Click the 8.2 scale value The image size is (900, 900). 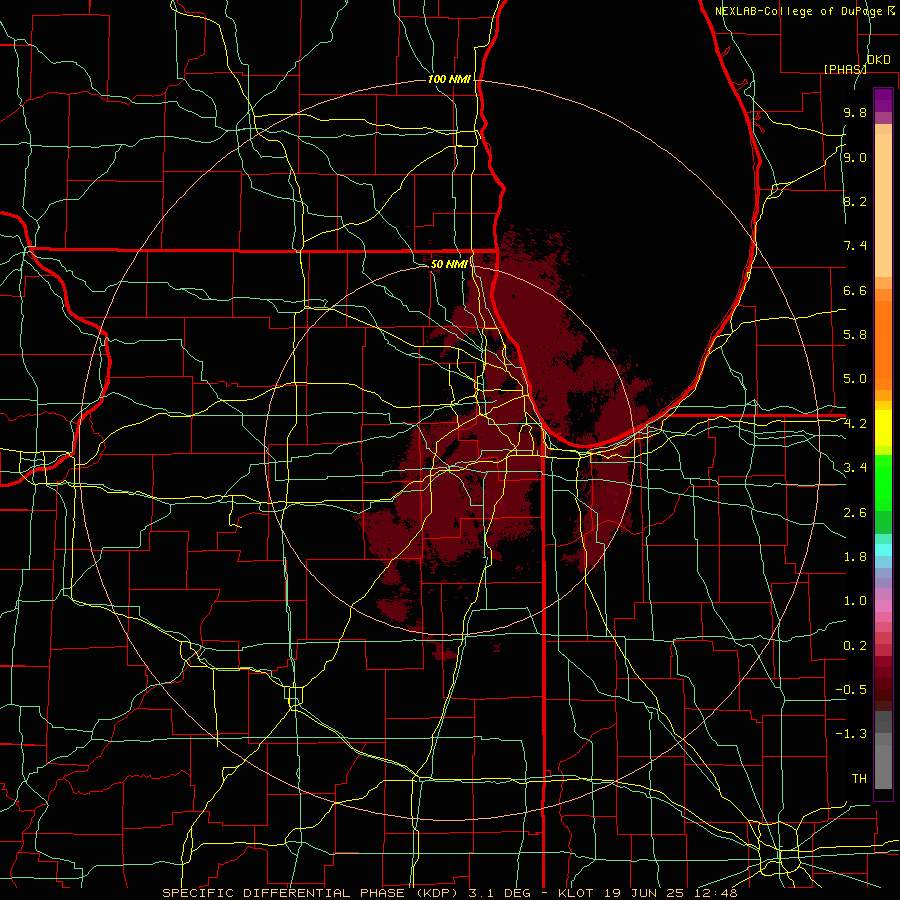point(855,201)
